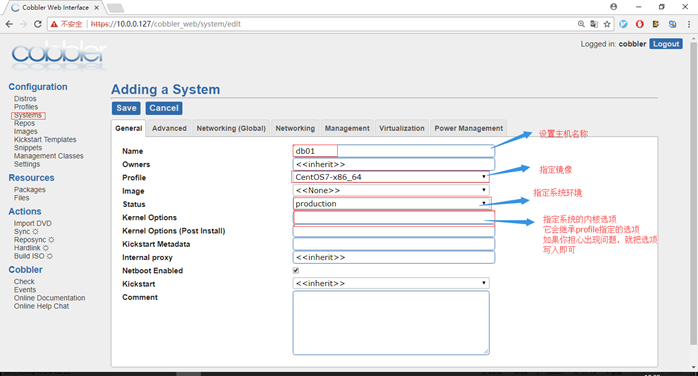
Task: Open Repos in the sidebar
Action: 24,123
